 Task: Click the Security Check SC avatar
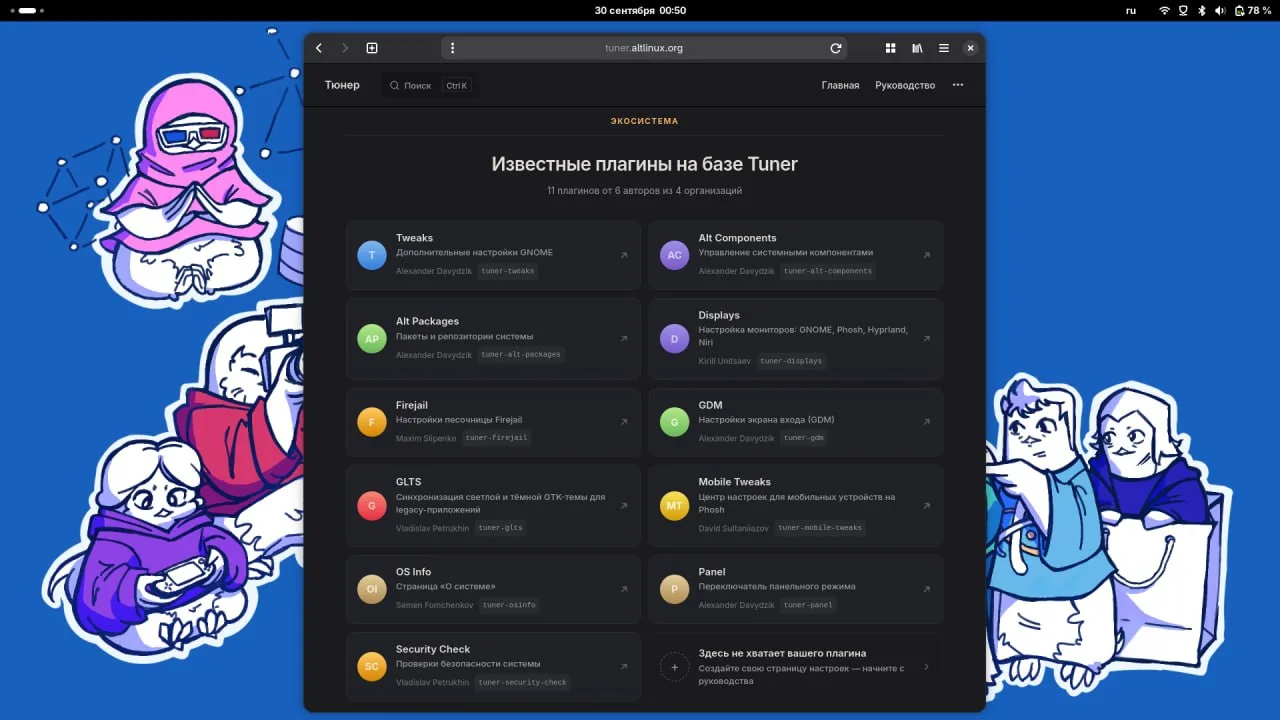point(372,666)
